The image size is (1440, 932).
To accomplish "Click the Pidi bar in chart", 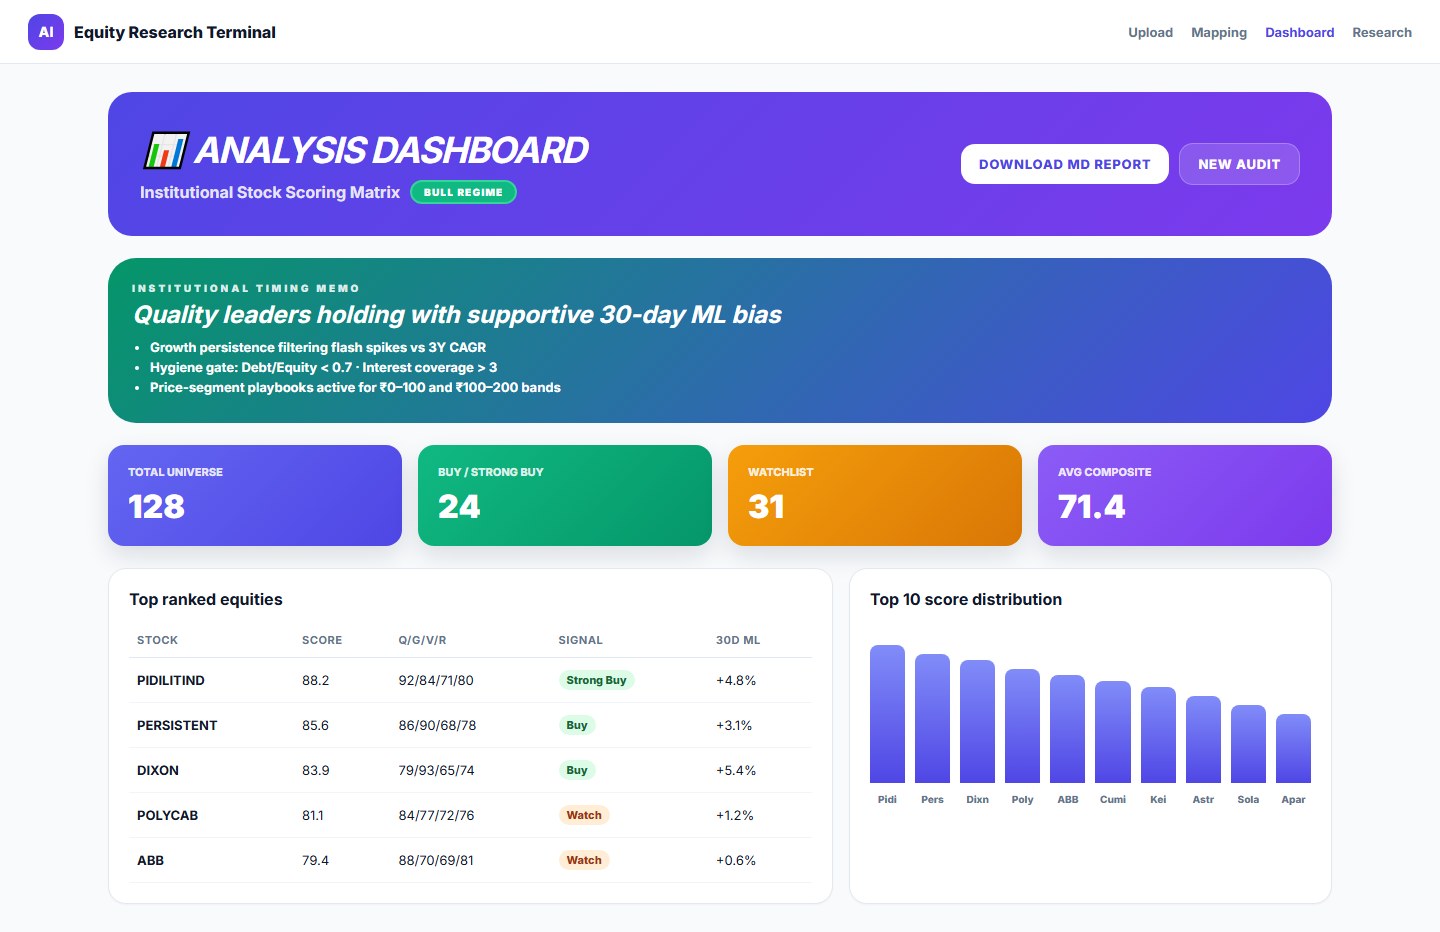I will (x=887, y=714).
